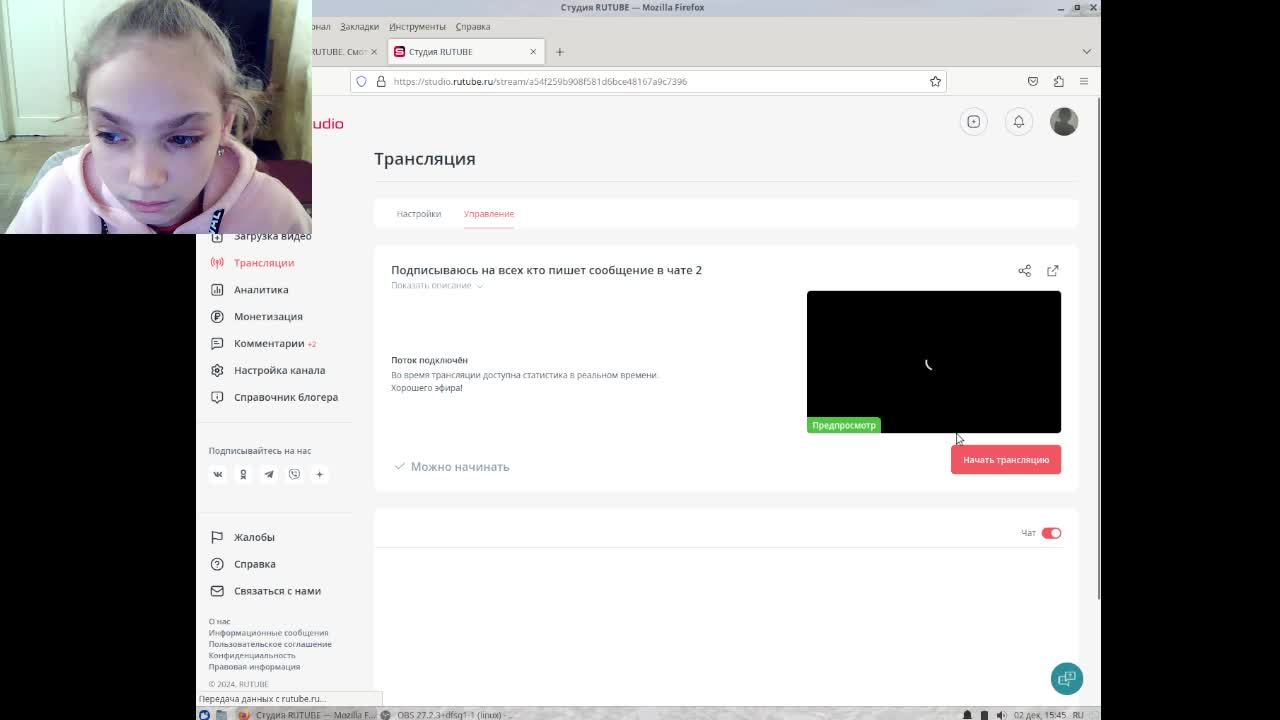The height and width of the screenshot is (720, 1280).
Task: Click the Аналитика chart icon in sidebar
Action: pos(217,290)
